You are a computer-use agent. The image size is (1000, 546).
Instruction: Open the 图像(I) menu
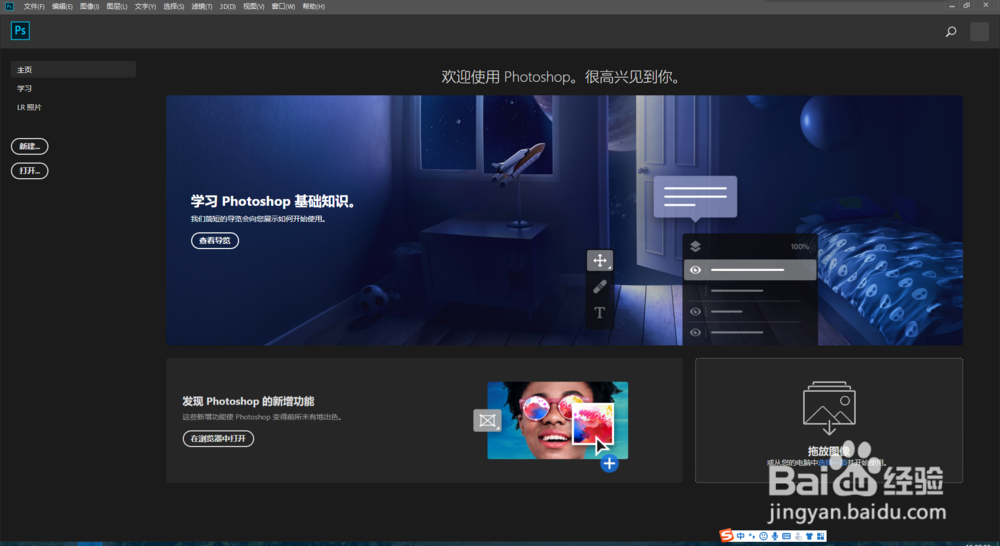click(89, 6)
